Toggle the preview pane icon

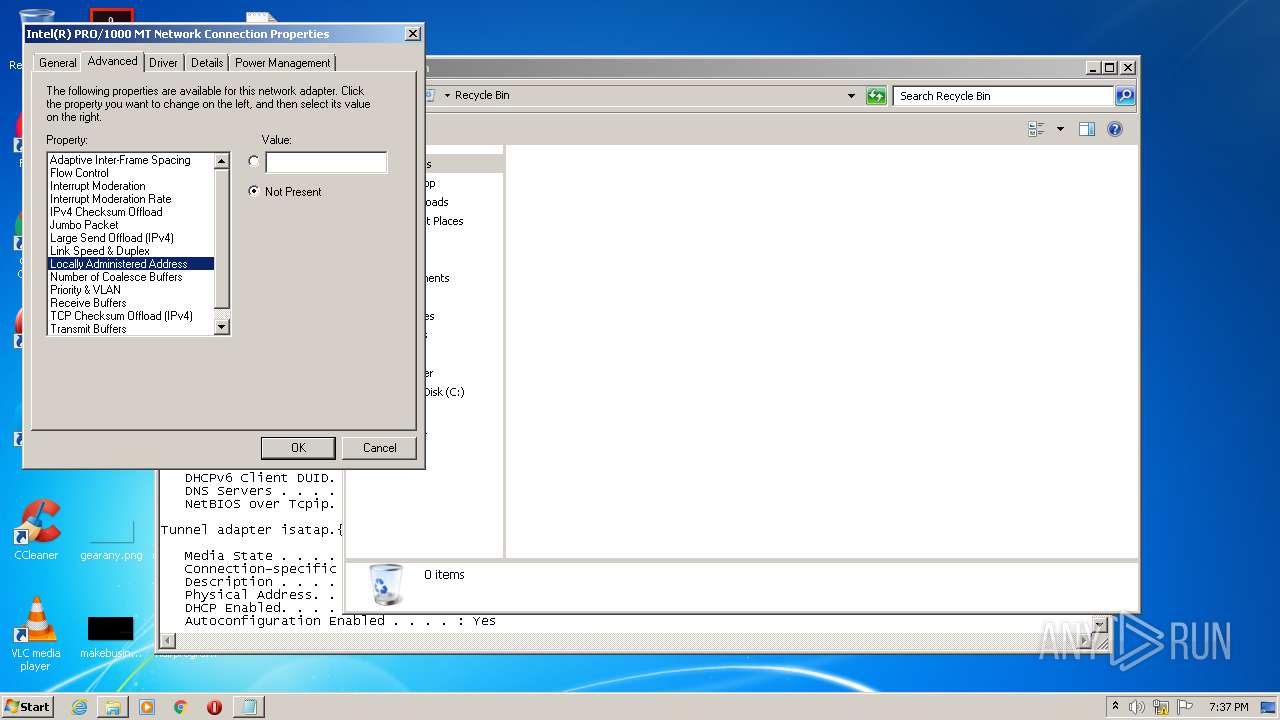pyautogui.click(x=1087, y=129)
